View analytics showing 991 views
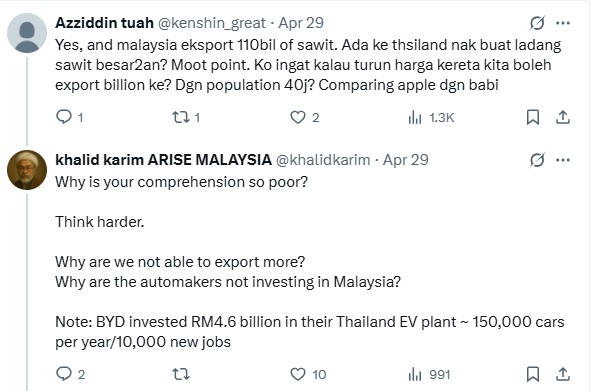Image resolution: width=595 pixels, height=391 pixels. 429,375
